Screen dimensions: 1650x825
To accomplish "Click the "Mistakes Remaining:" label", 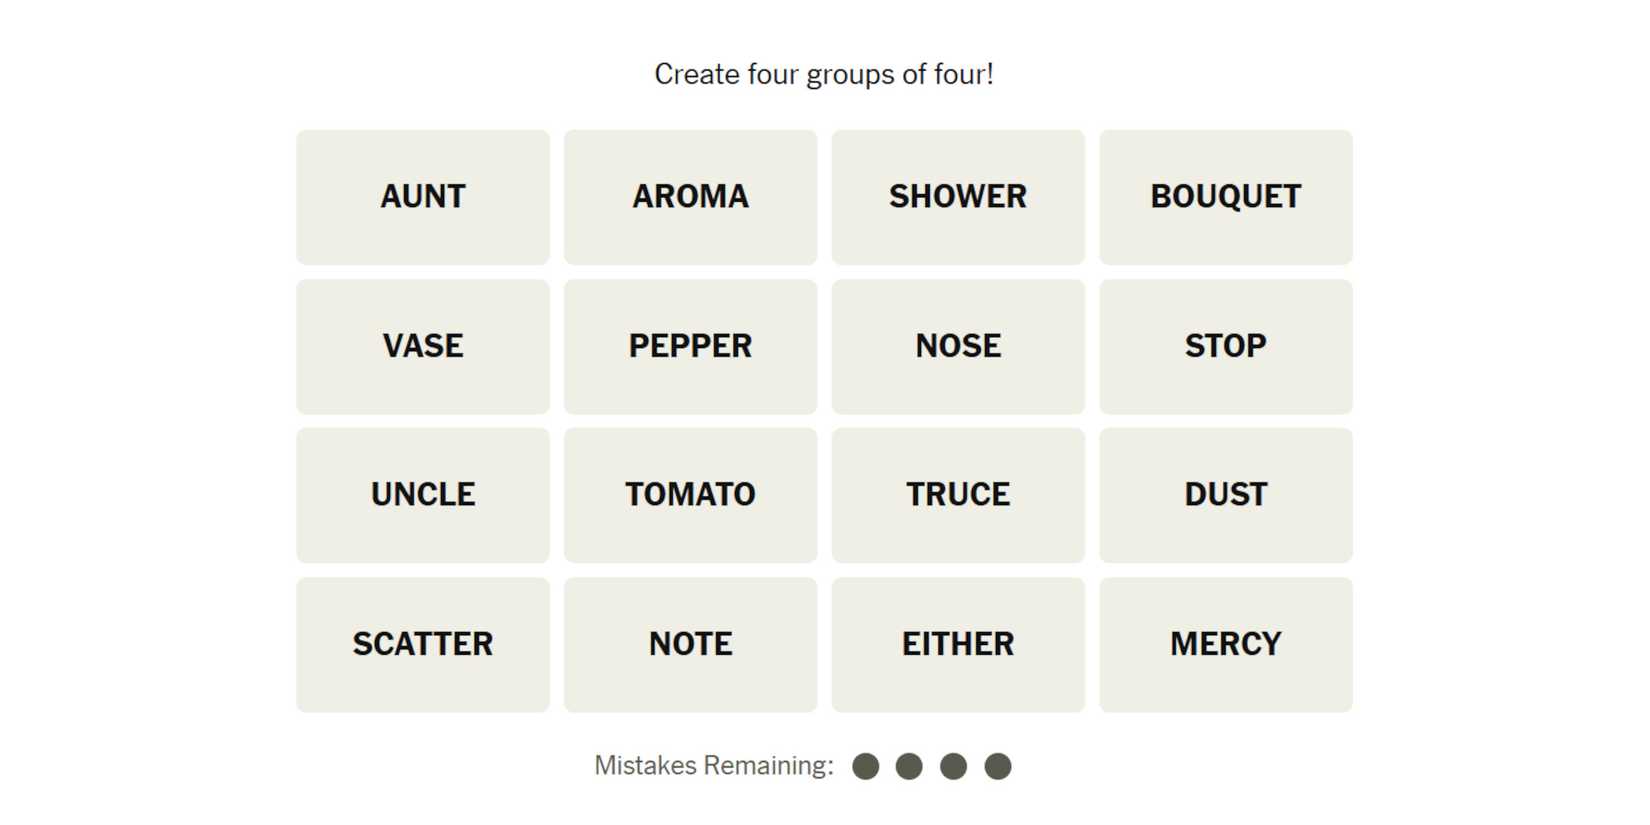I will [x=714, y=766].
